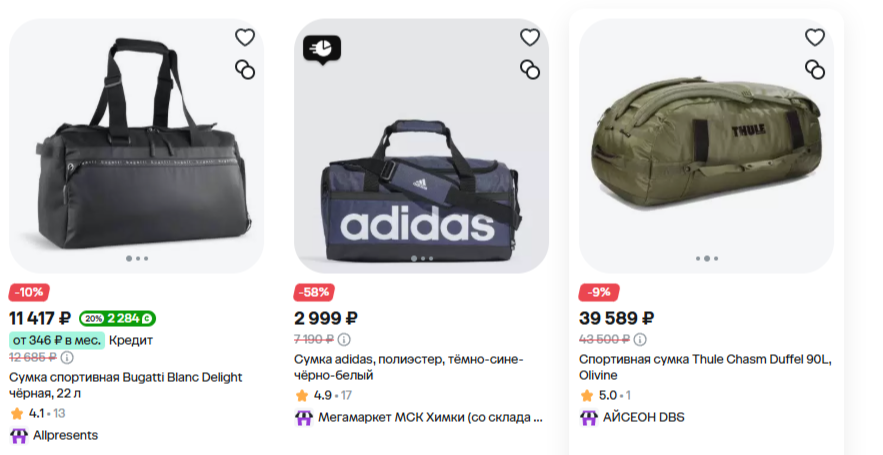Open price info icon next to 12 685 ₽
The width and height of the screenshot is (883, 455).
click(x=67, y=357)
